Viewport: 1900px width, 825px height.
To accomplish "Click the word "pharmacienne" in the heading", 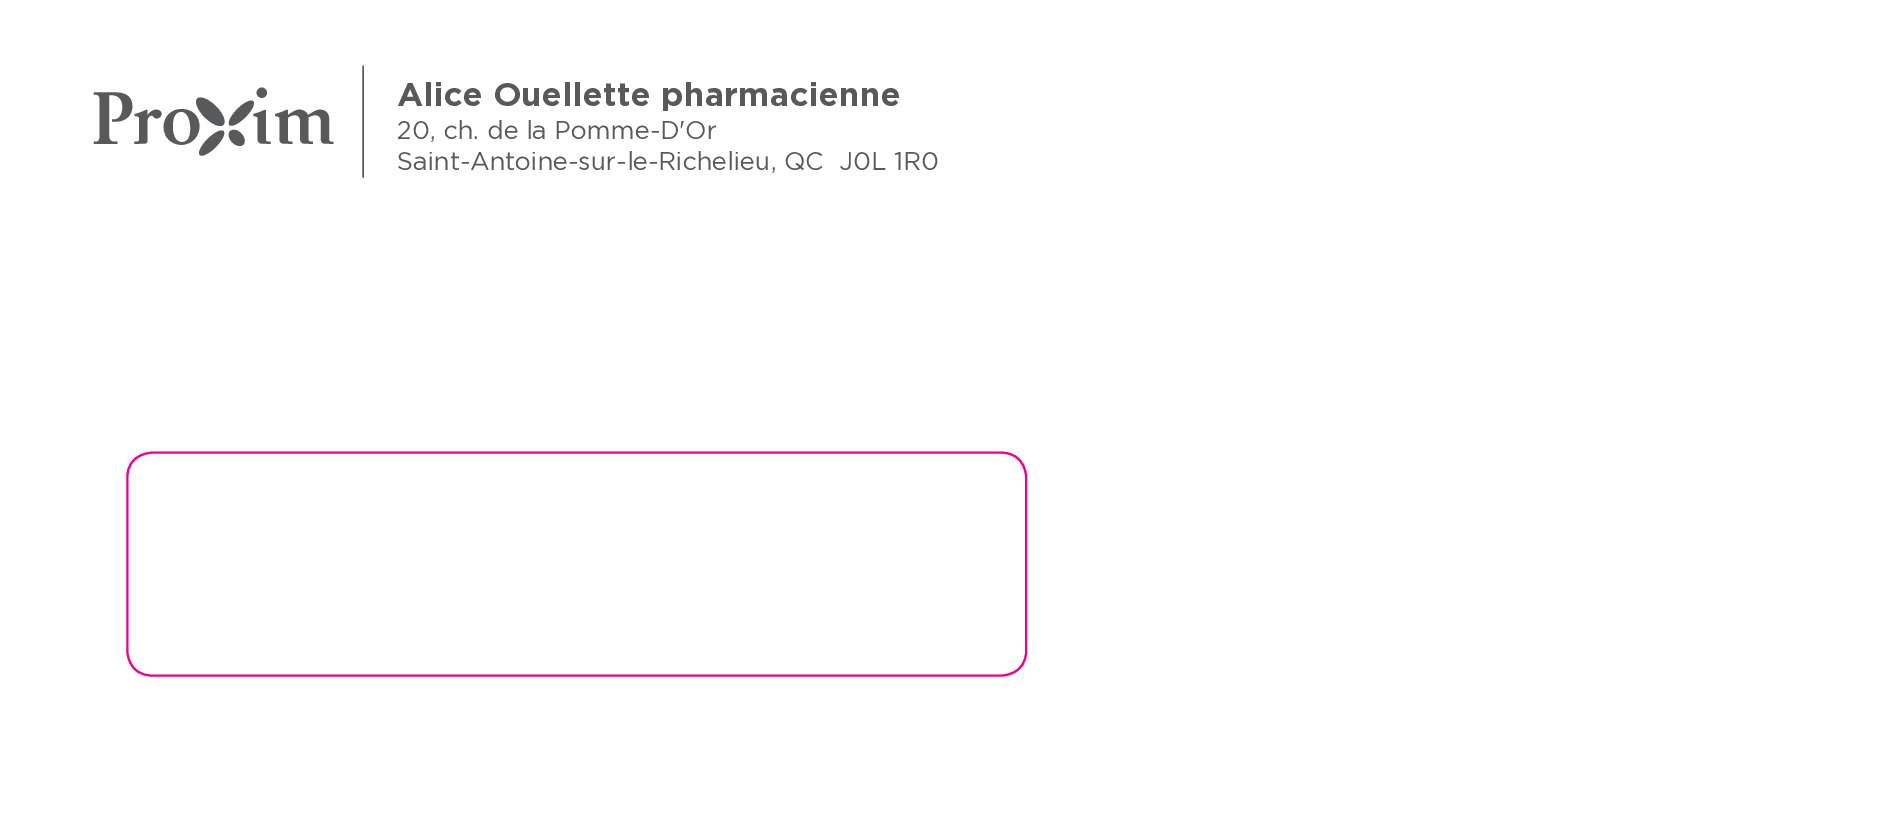I will pos(780,95).
